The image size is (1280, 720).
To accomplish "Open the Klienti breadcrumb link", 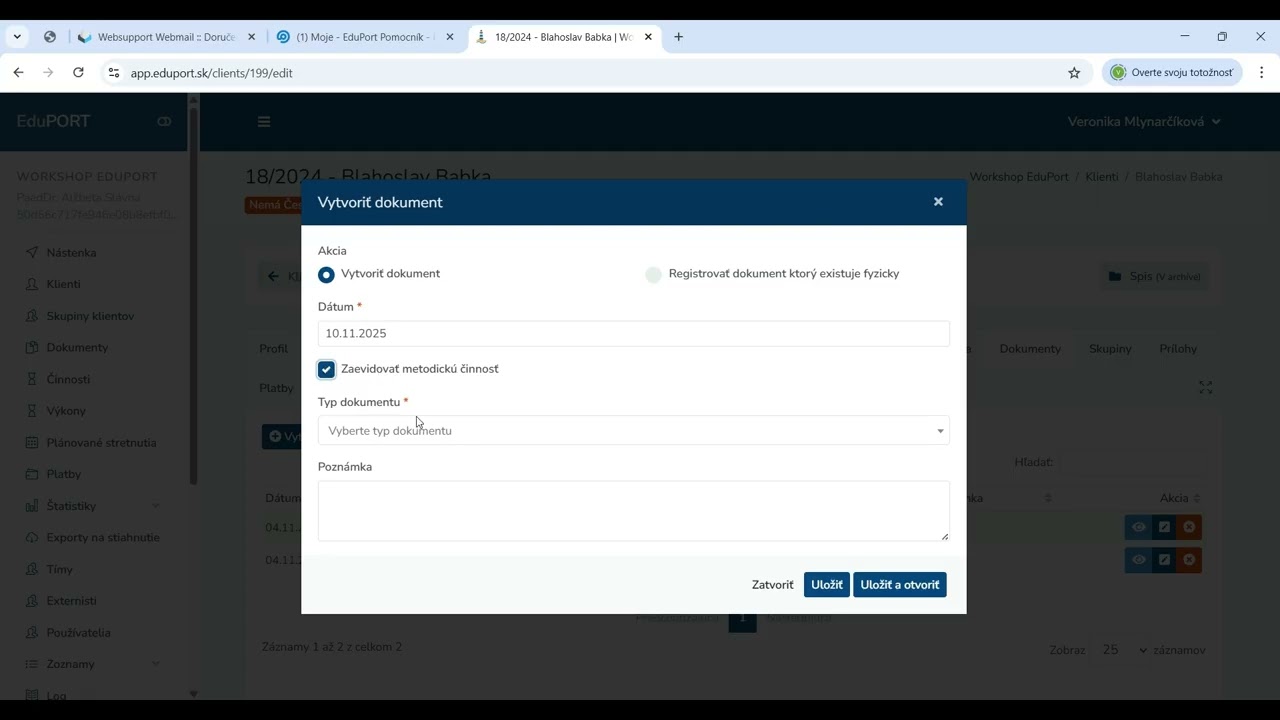I will [1102, 177].
